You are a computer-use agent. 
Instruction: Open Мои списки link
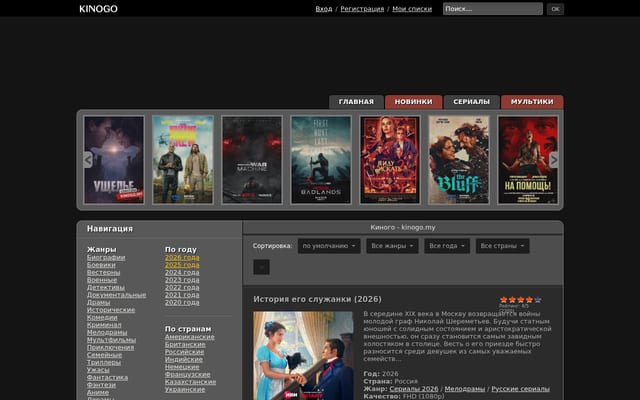(412, 9)
